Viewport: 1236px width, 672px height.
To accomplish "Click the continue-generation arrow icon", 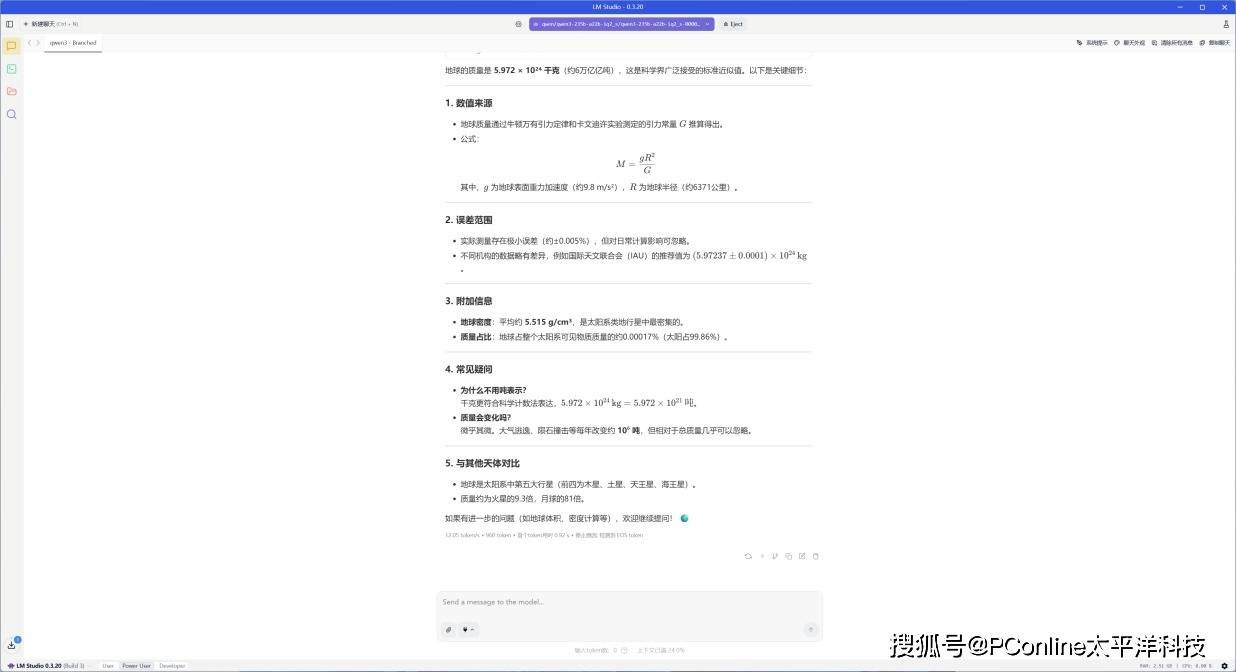I will [x=762, y=556].
